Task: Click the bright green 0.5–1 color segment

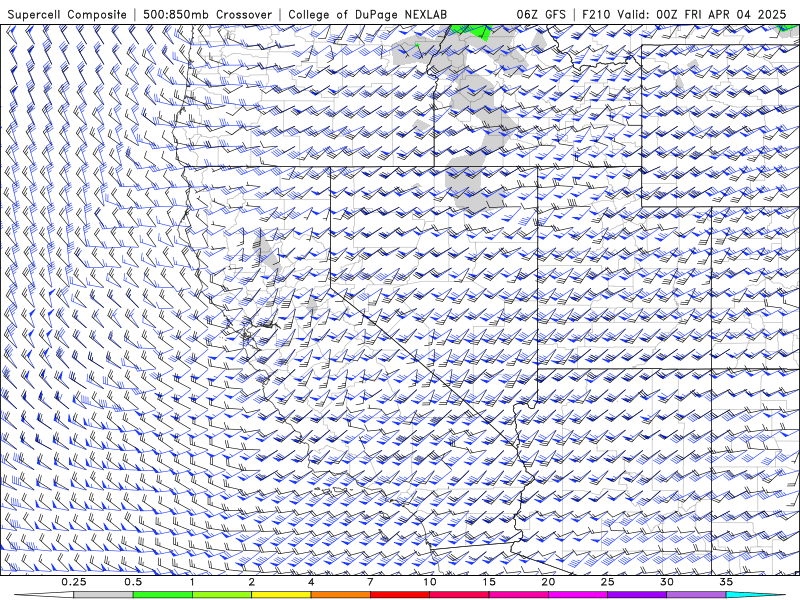Action: click(163, 595)
